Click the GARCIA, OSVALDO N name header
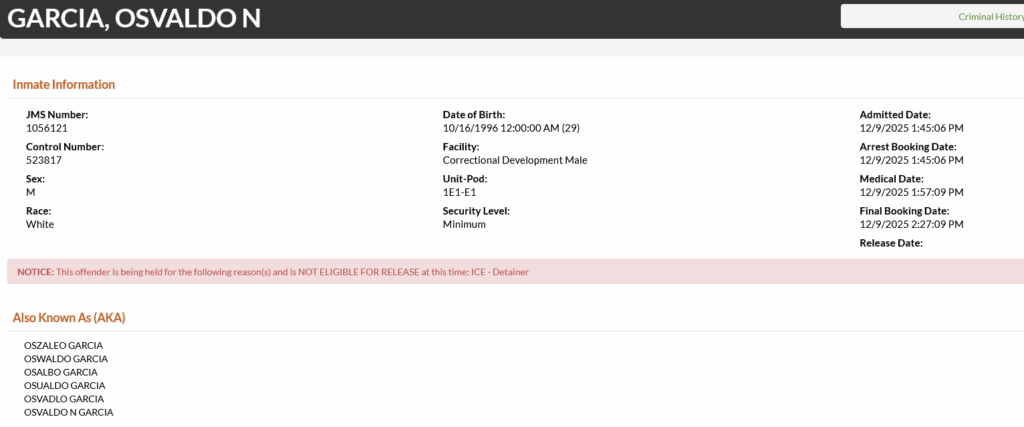The width and height of the screenshot is (1024, 427). click(x=134, y=19)
